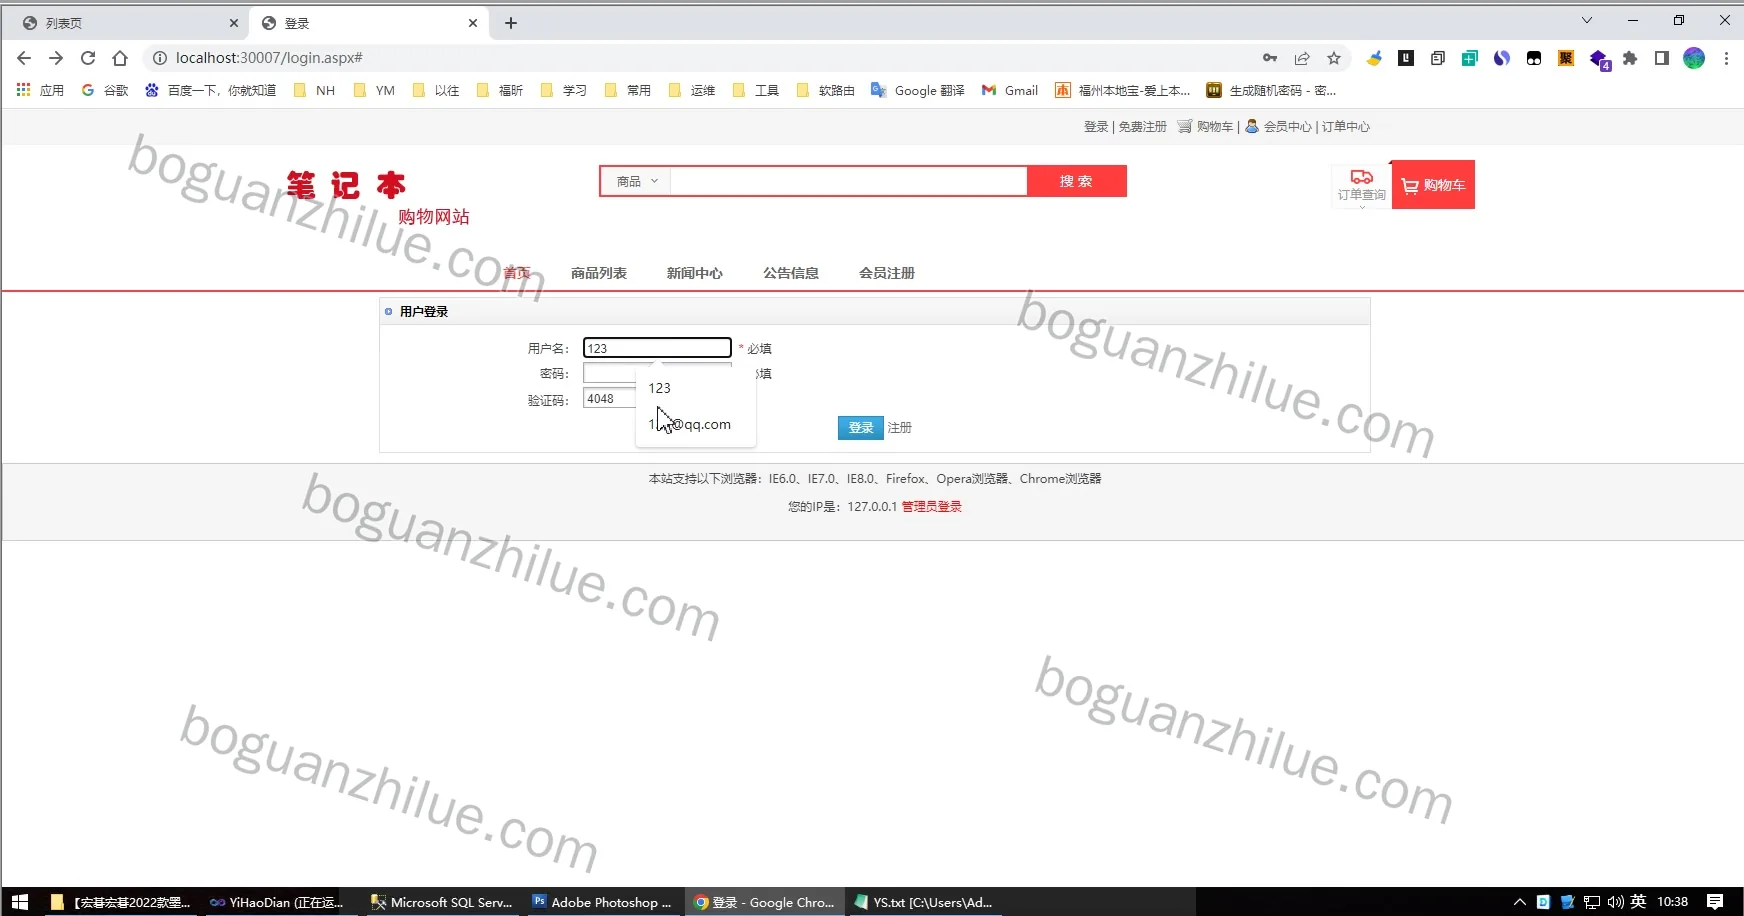Open the red 购物车 cart button
Viewport: 1744px width, 916px height.
click(x=1433, y=185)
